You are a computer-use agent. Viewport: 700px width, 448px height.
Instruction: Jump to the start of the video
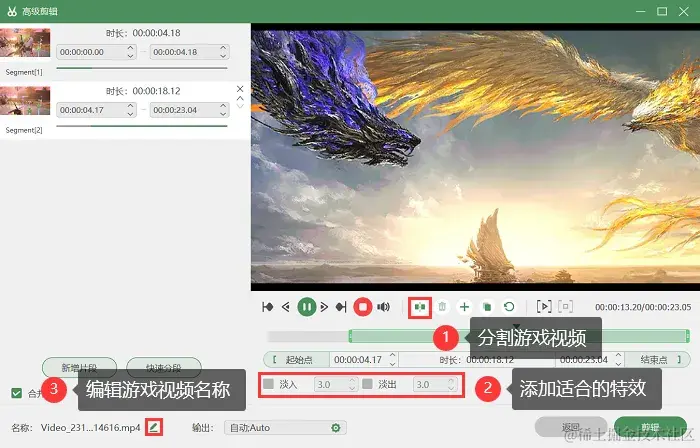(268, 307)
